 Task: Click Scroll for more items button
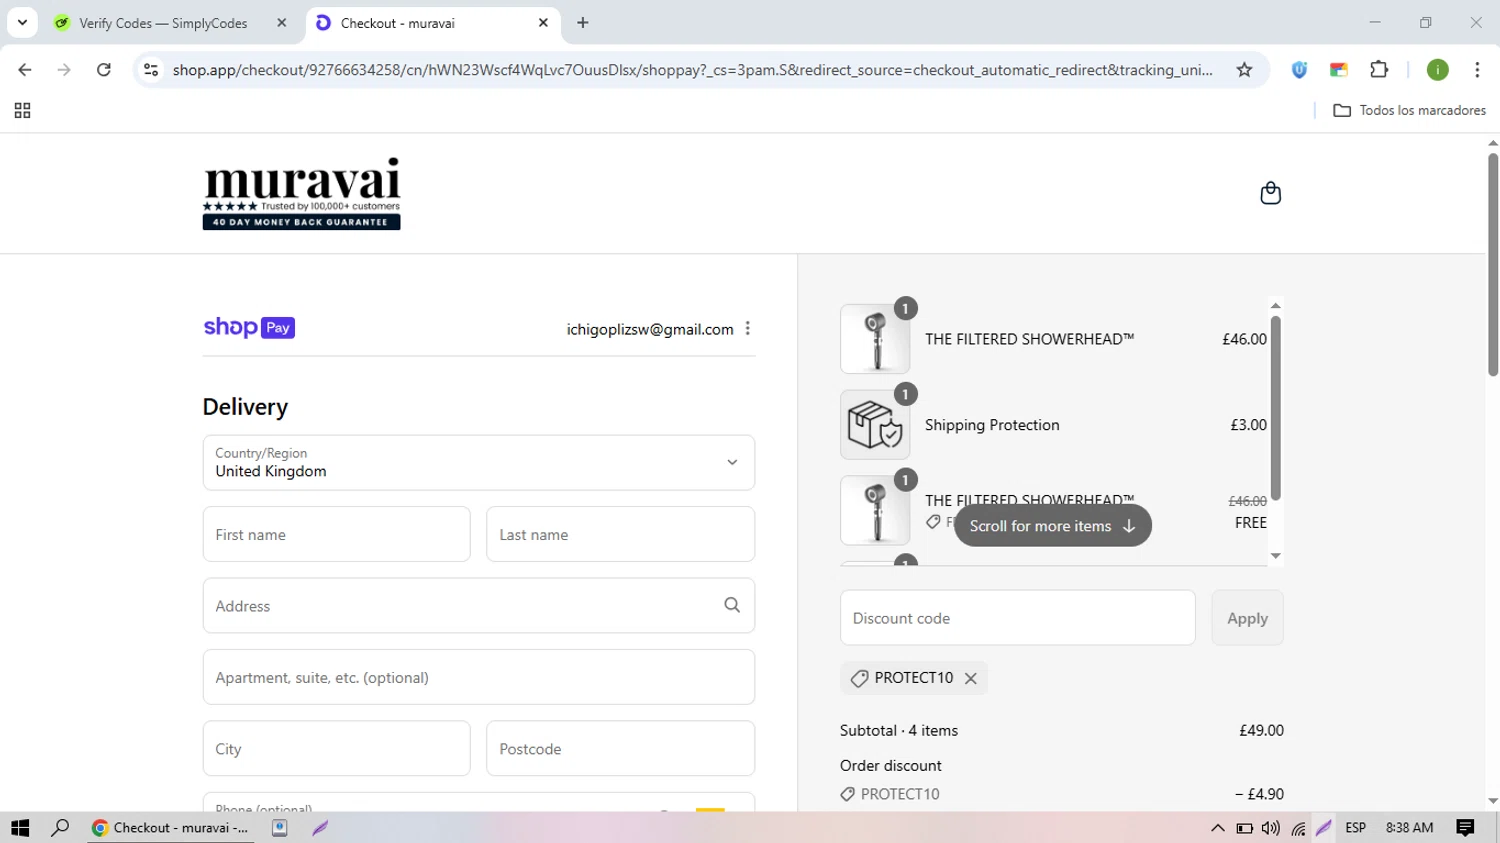click(x=1052, y=526)
